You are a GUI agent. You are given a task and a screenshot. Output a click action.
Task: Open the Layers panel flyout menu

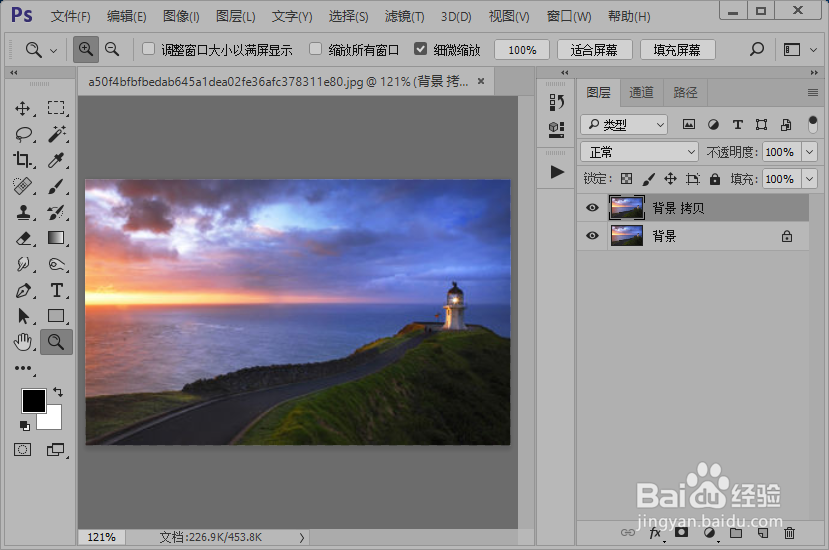[x=813, y=93]
